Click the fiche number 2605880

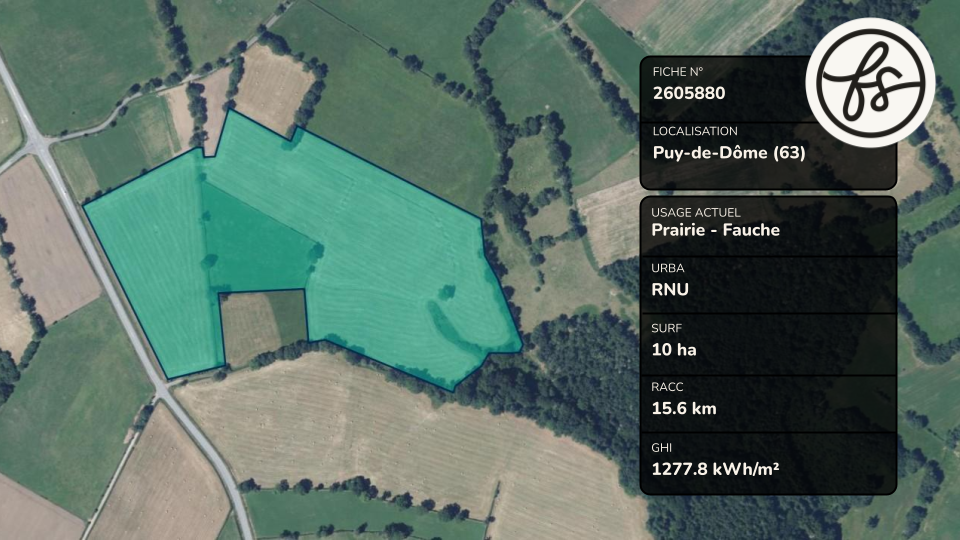689,94
